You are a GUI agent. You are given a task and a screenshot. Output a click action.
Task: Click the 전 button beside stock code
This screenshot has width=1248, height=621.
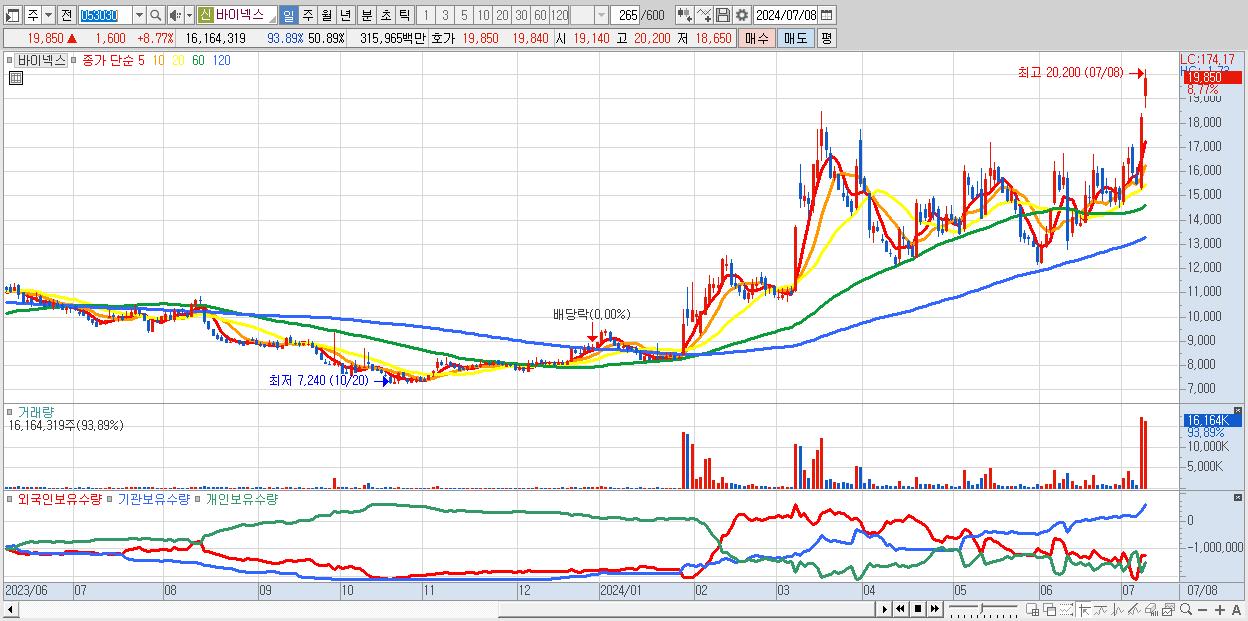pos(66,15)
